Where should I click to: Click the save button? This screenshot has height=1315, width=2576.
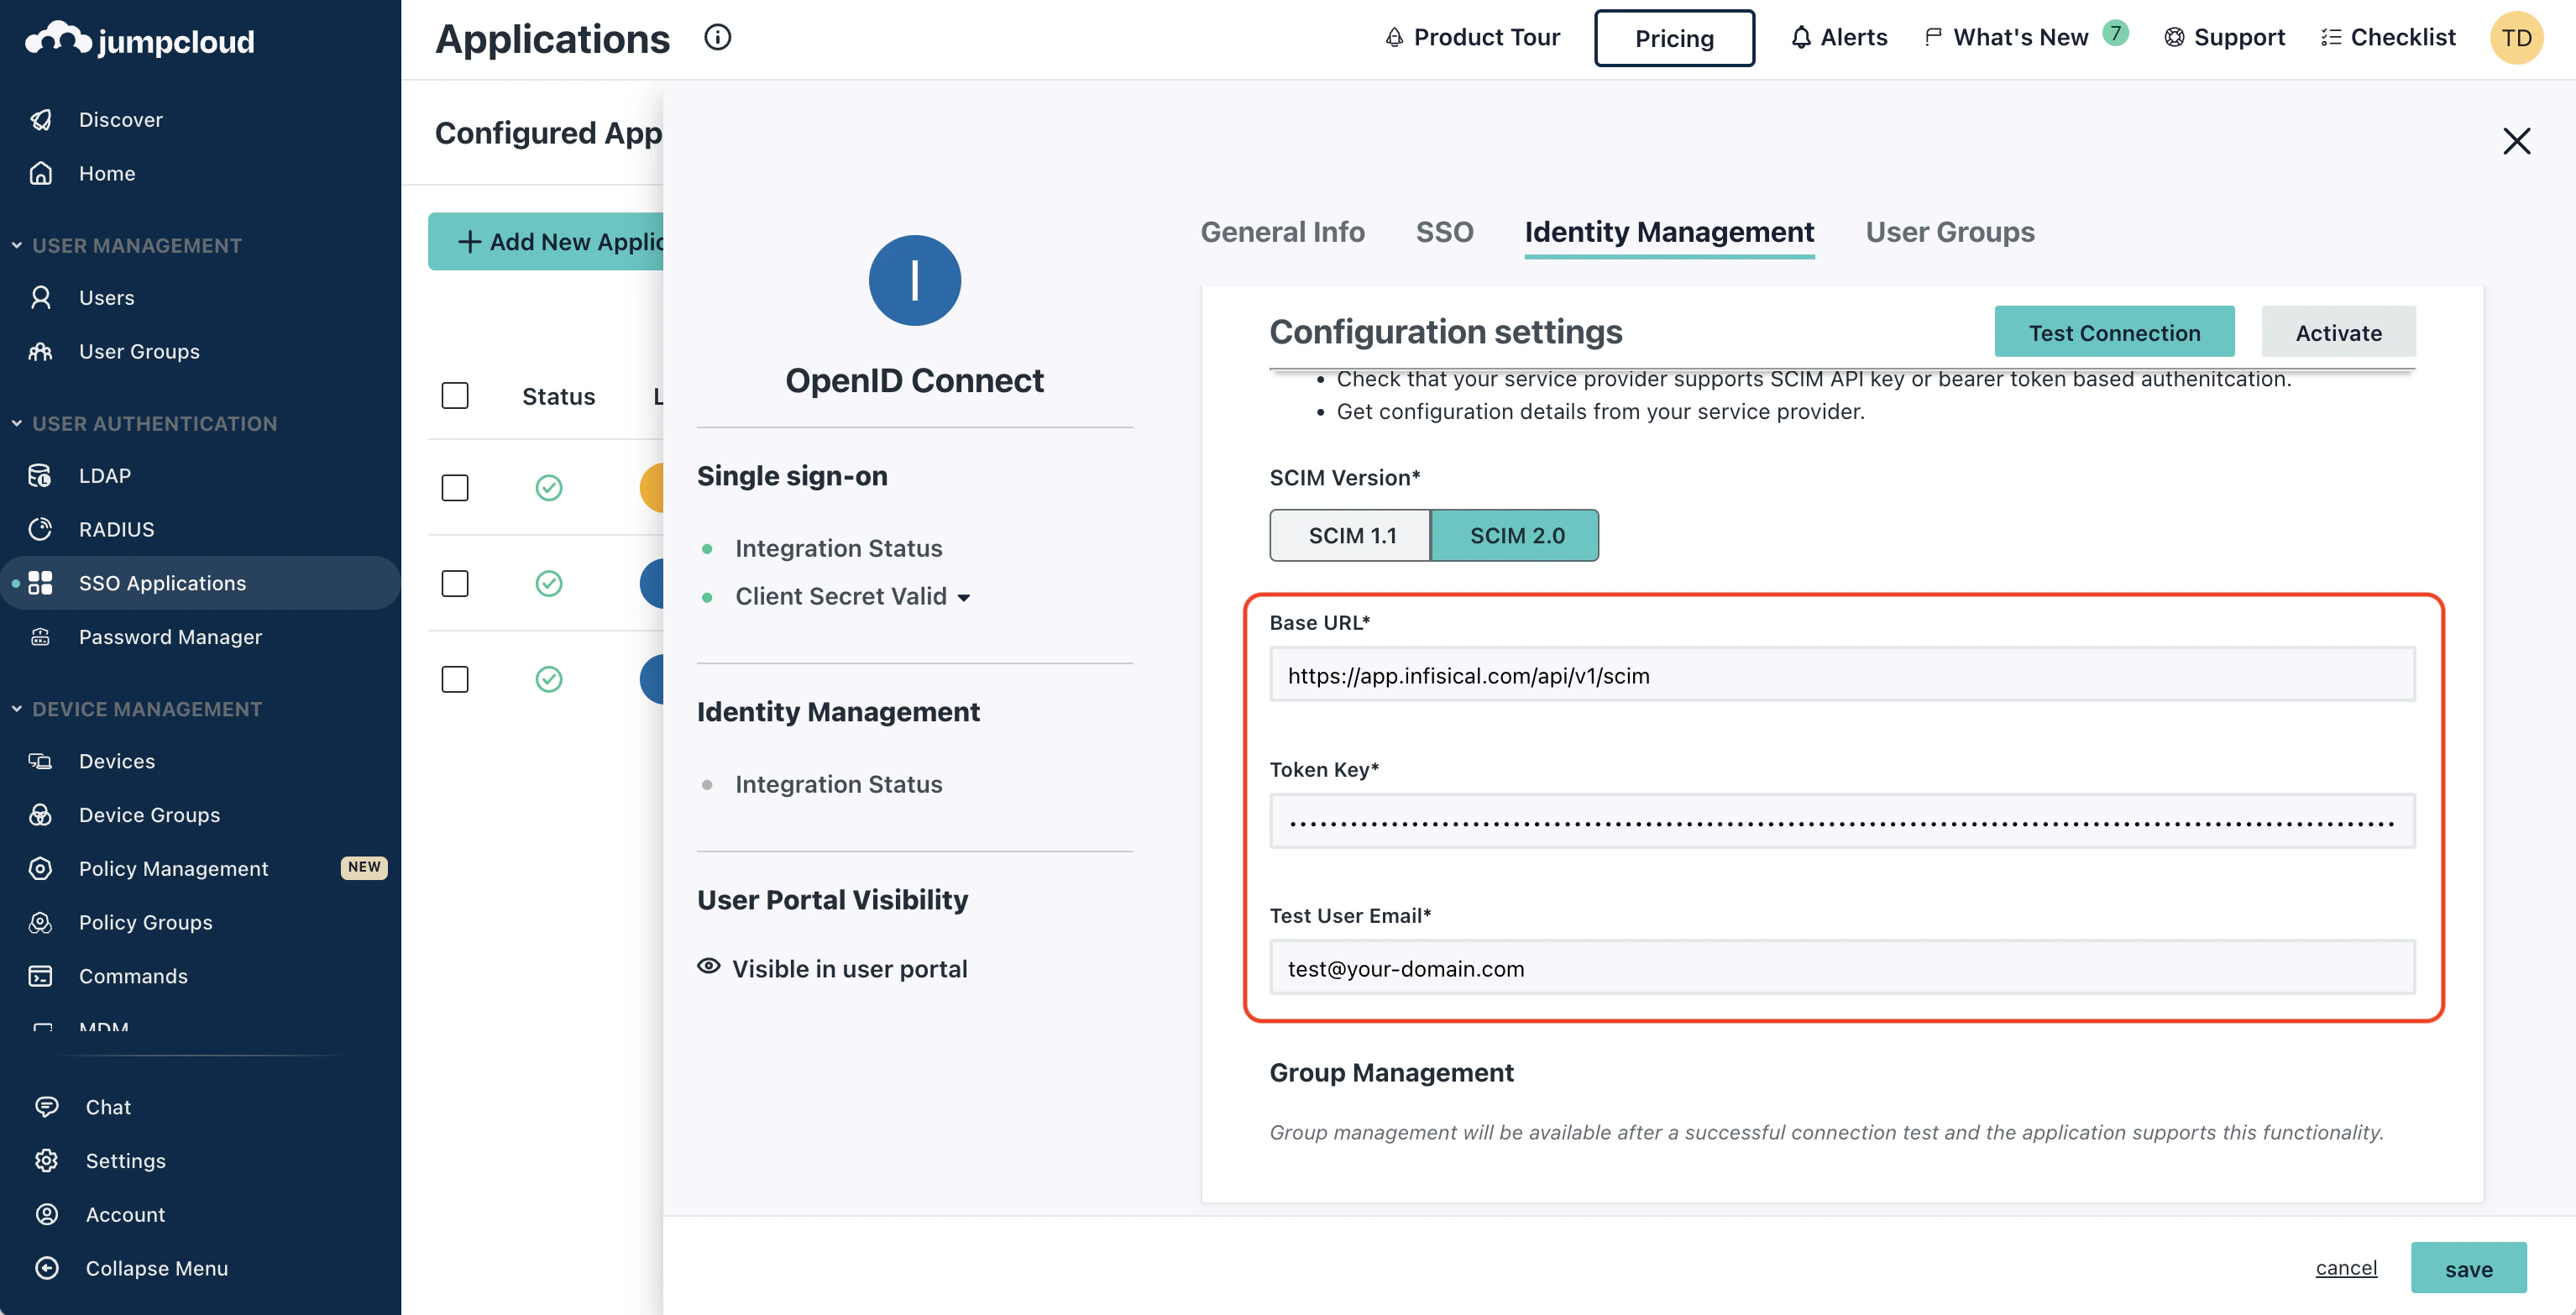coord(2468,1268)
